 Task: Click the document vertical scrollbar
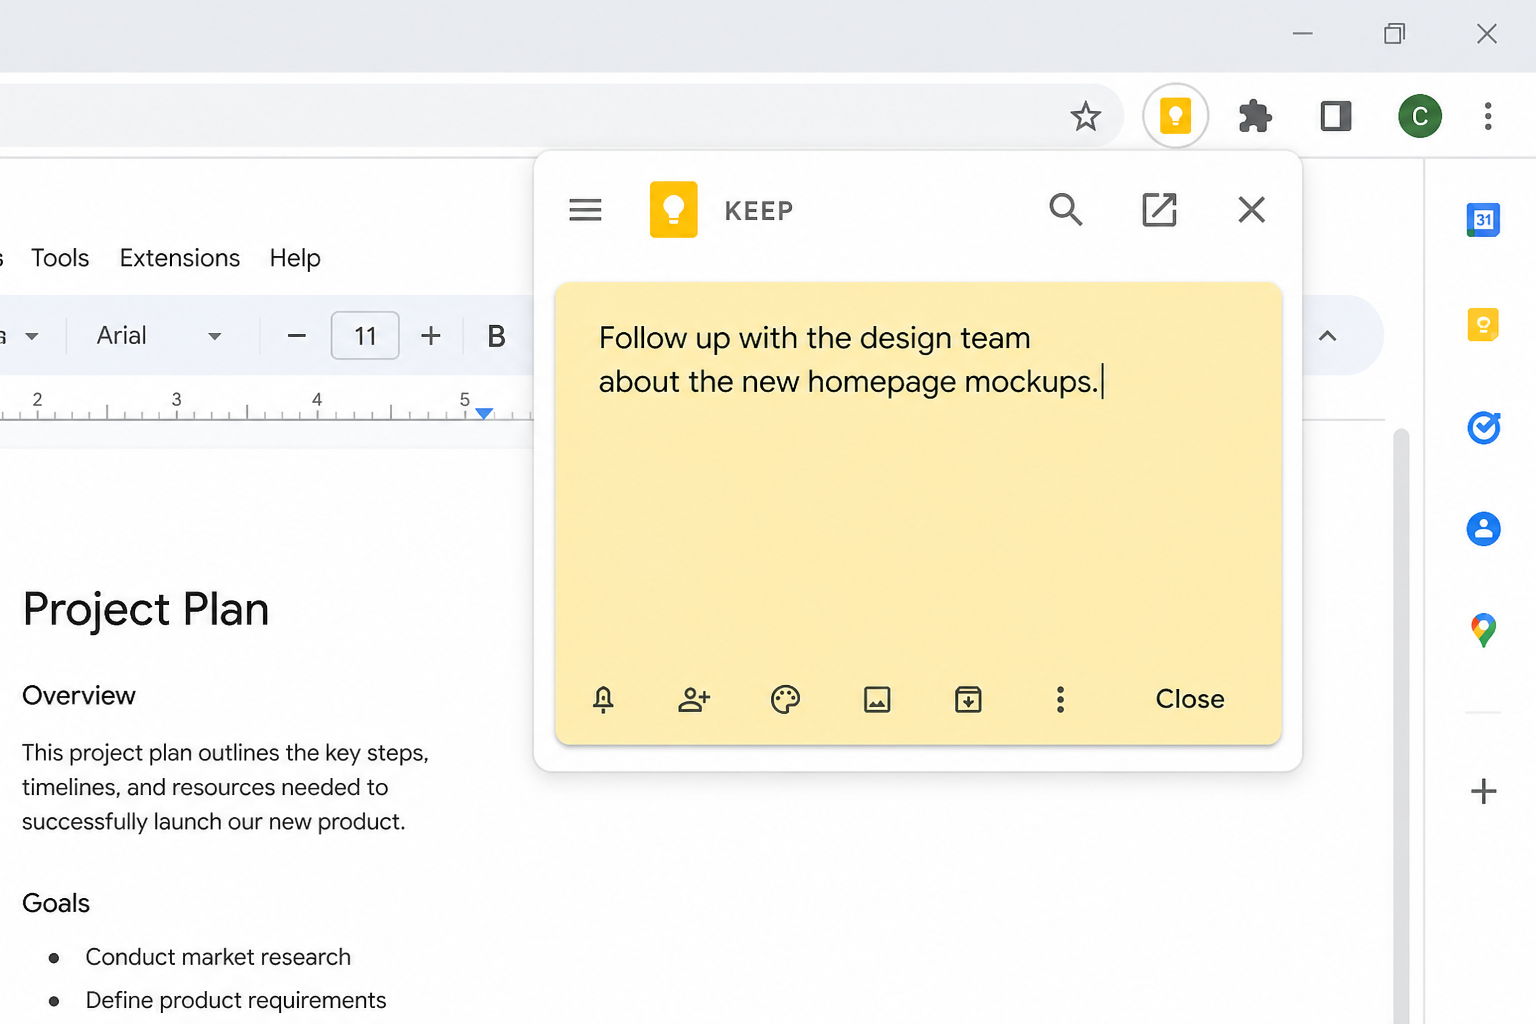(1401, 725)
